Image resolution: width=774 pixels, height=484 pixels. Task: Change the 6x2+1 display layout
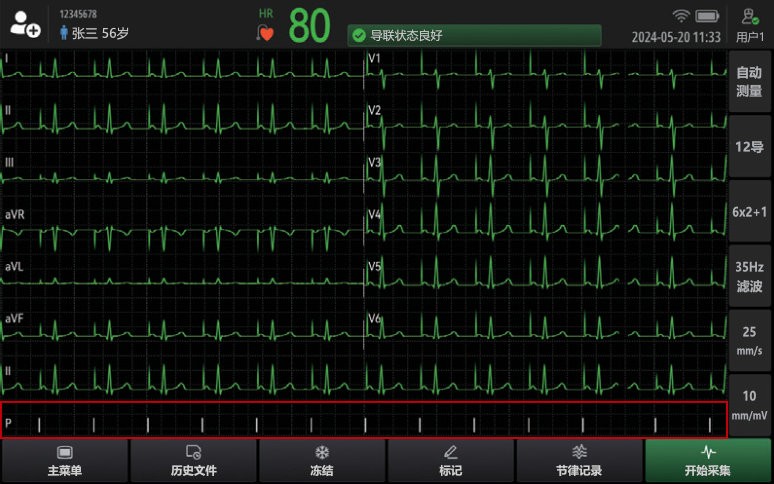(x=749, y=211)
